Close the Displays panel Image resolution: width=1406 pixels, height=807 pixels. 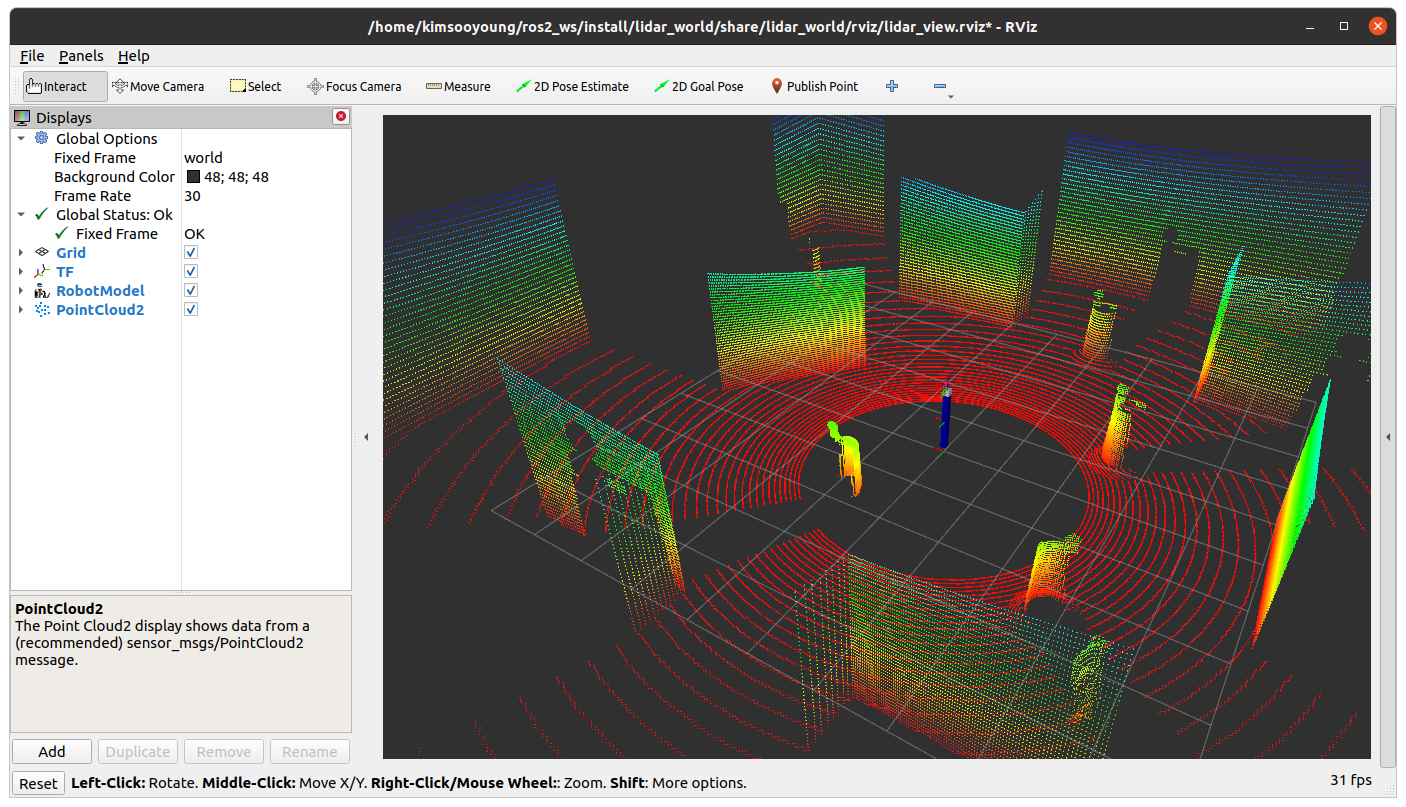click(x=341, y=117)
